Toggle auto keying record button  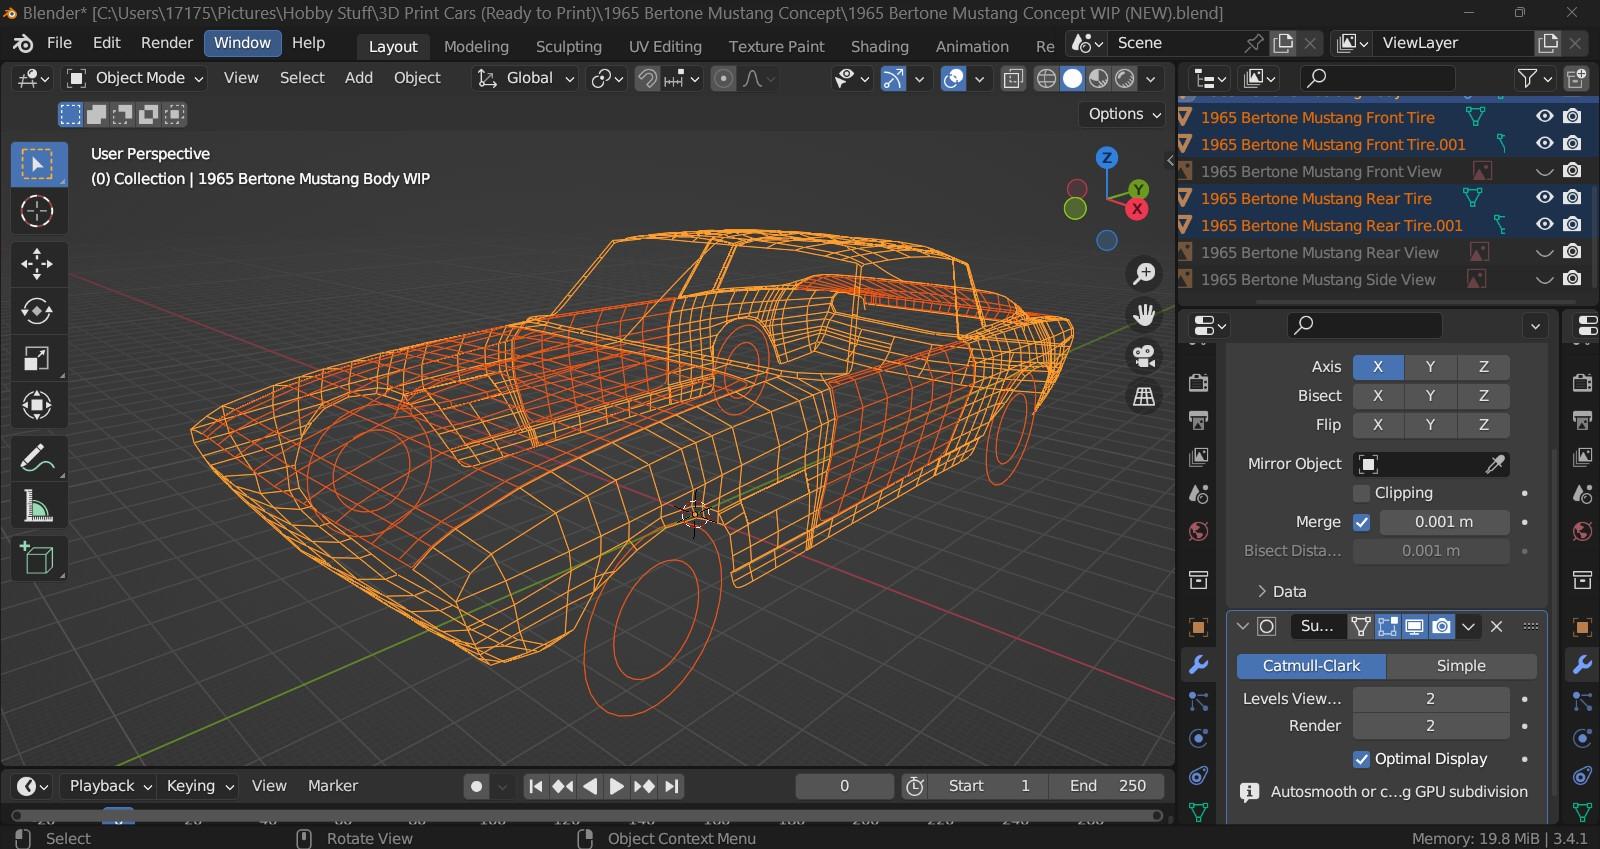[x=477, y=786]
